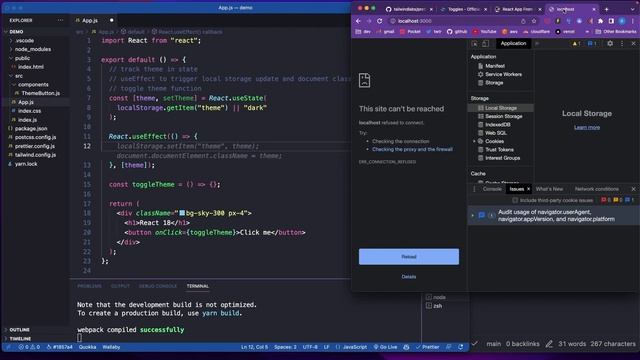This screenshot has width=640, height=360.
Task: Open package.json in the explorer
Action: pyautogui.click(x=31, y=128)
